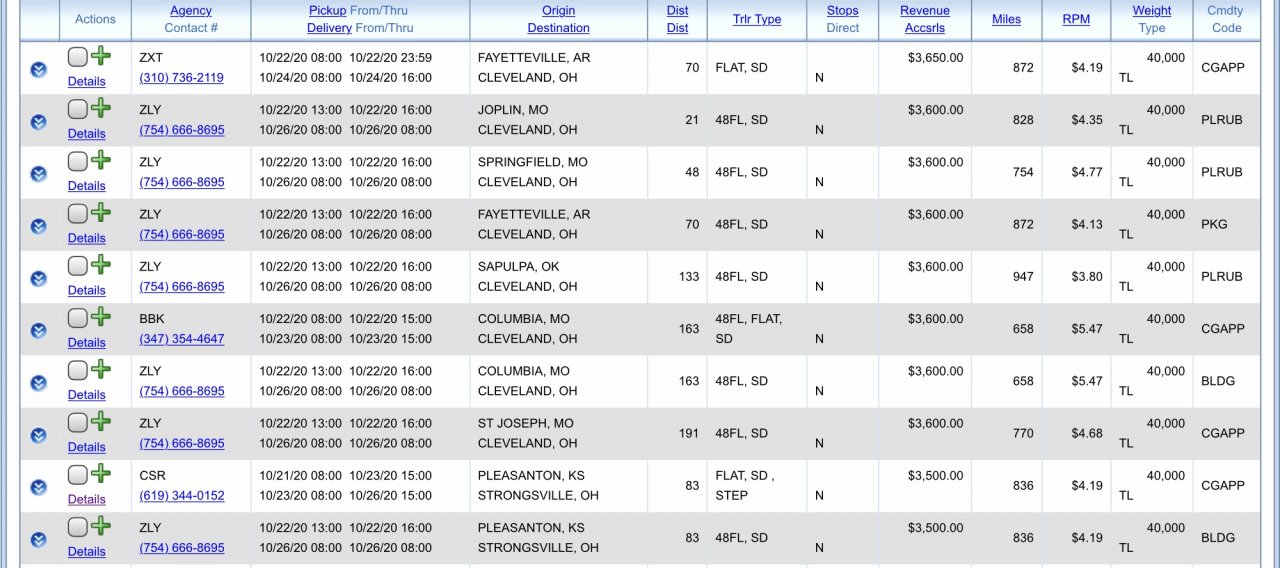Screen dimensions: 1280x568
Task: Add the Joplin, MO load with plus icon
Action: point(101,108)
